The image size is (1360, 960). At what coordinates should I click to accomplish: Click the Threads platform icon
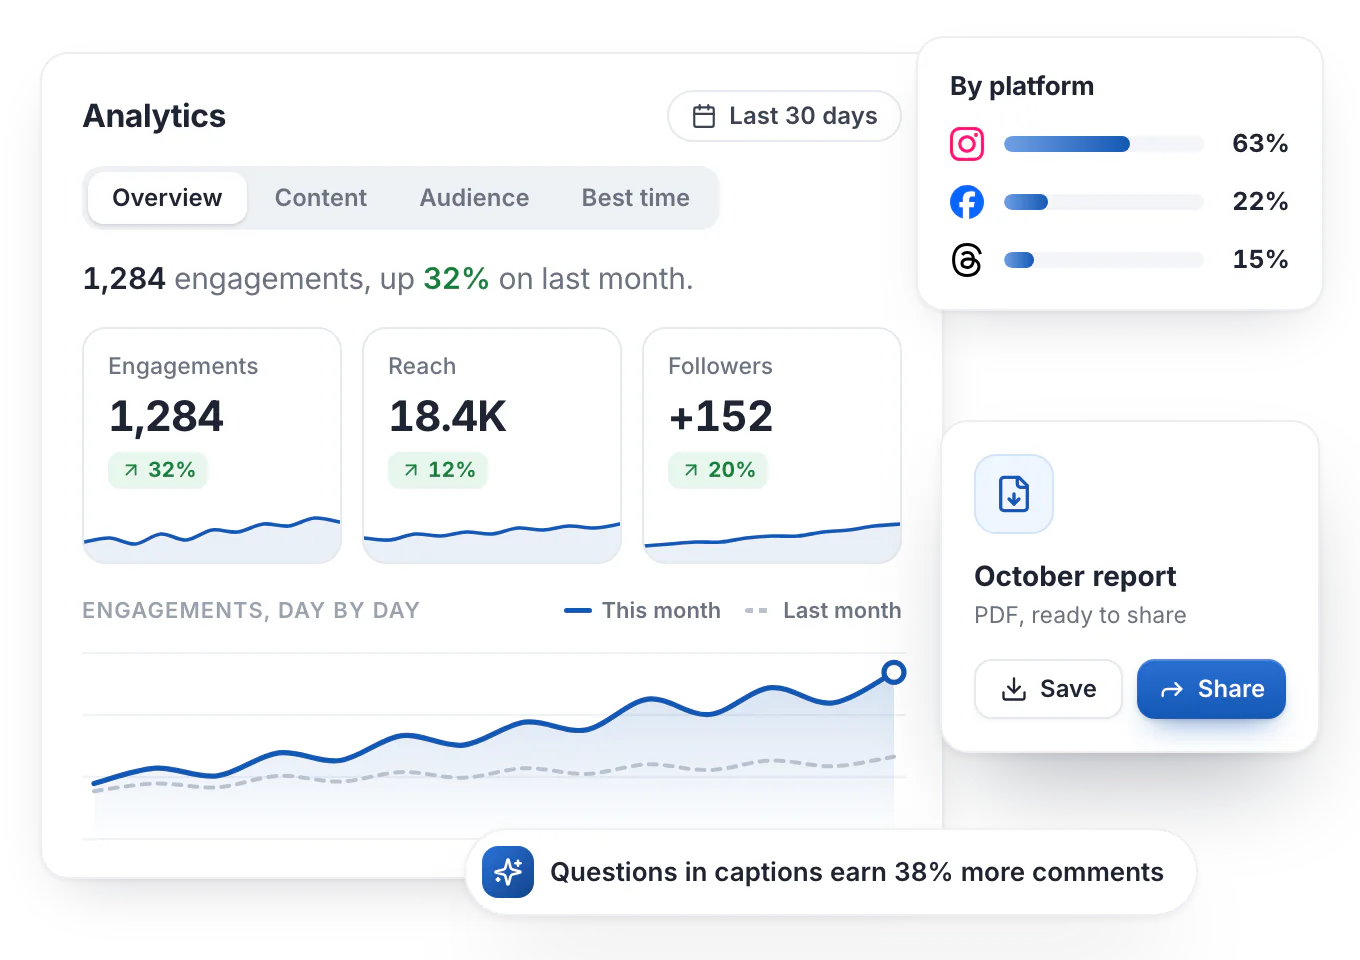(967, 260)
